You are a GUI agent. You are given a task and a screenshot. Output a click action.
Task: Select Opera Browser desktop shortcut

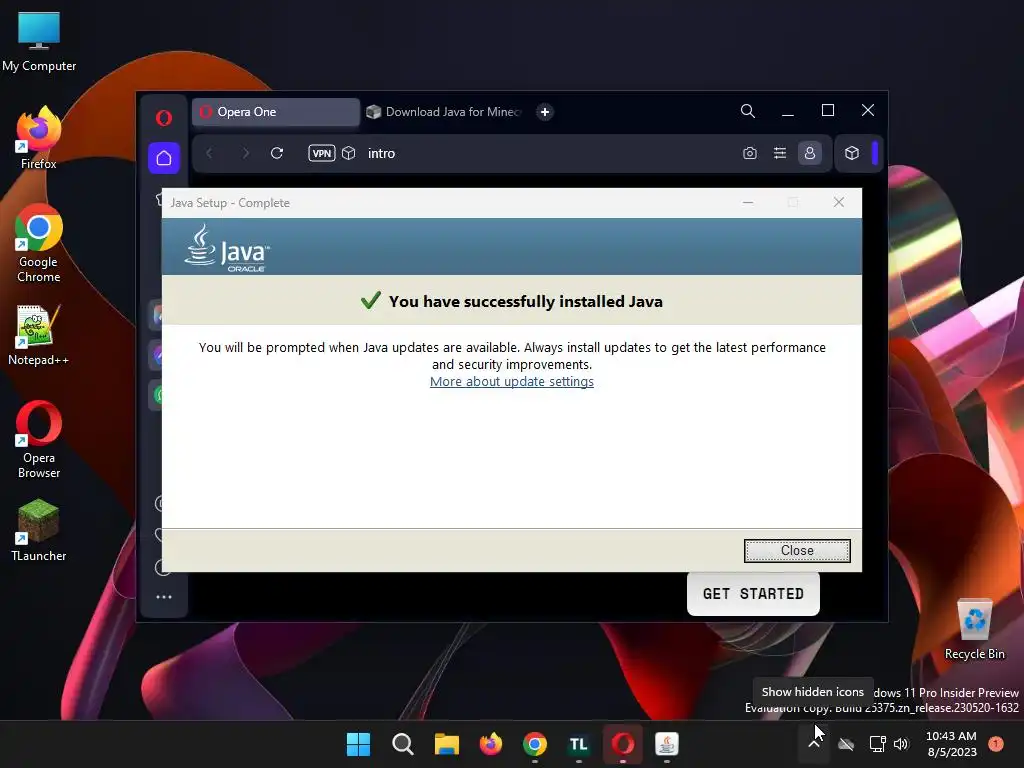39,440
